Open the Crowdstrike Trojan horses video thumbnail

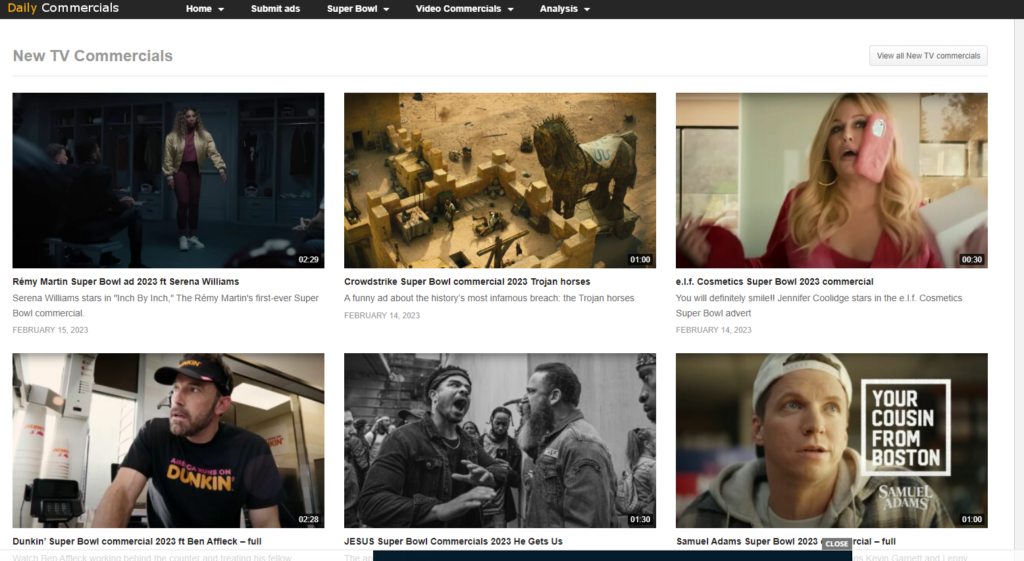point(500,180)
